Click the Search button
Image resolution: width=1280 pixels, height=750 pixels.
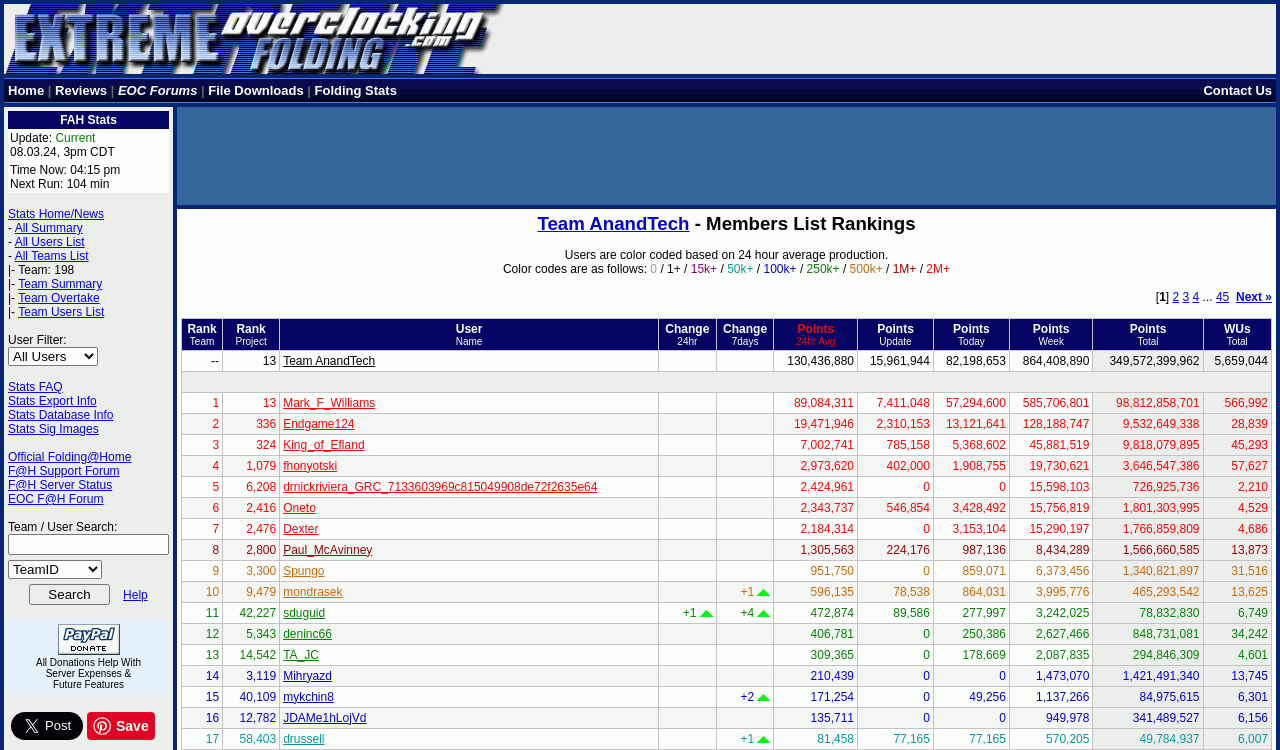tap(69, 595)
